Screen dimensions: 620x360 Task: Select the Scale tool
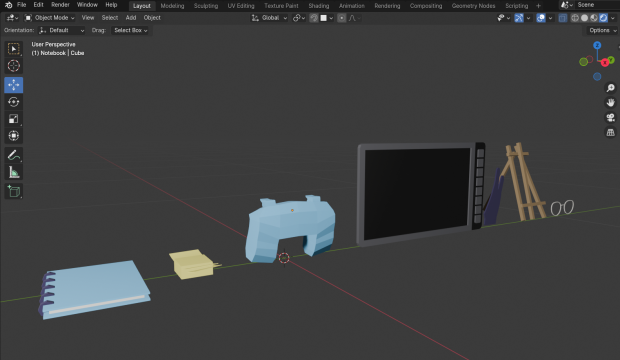click(x=13, y=119)
